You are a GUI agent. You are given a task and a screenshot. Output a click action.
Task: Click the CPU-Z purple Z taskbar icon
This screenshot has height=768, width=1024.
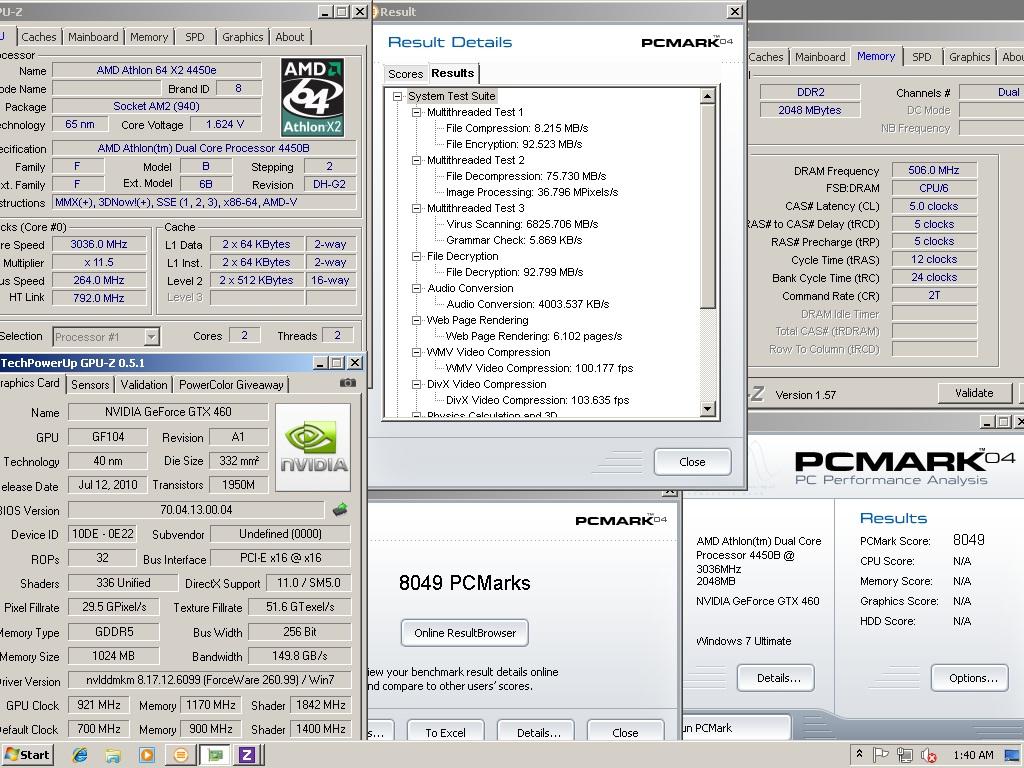247,756
